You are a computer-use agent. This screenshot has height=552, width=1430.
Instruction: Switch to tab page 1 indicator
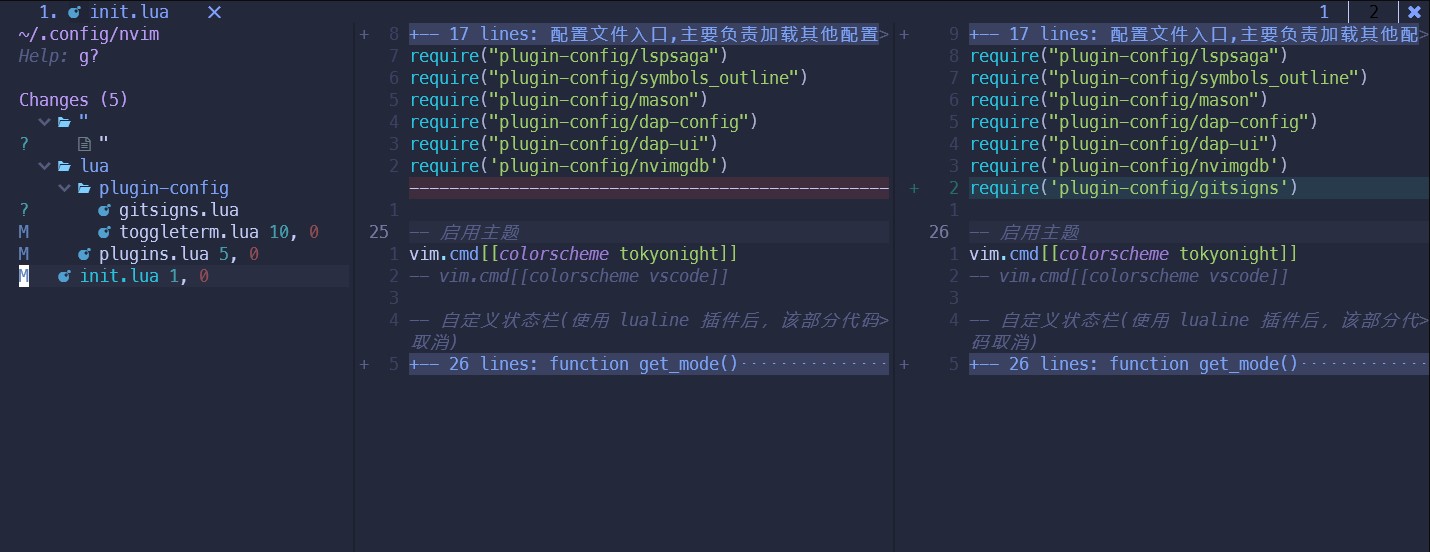(1324, 12)
